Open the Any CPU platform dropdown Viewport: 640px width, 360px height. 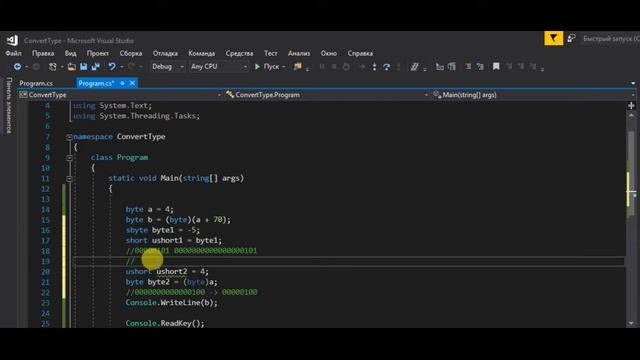(219, 67)
